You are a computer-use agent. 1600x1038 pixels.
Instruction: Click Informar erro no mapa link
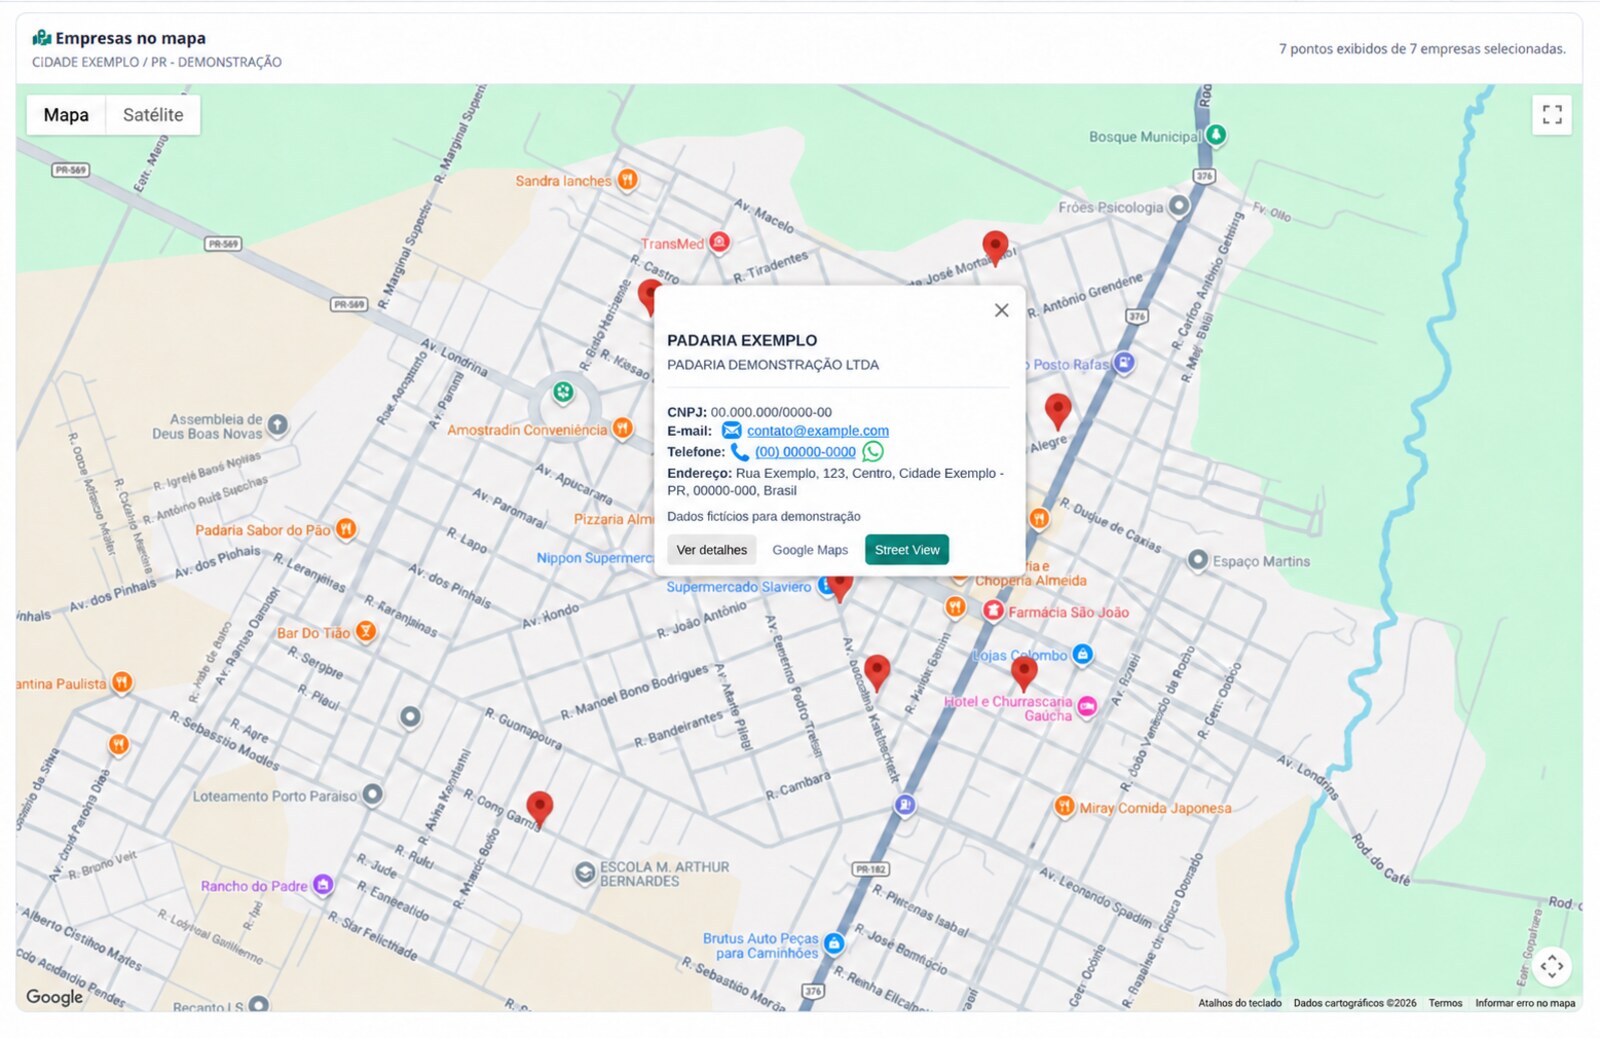(1525, 1003)
